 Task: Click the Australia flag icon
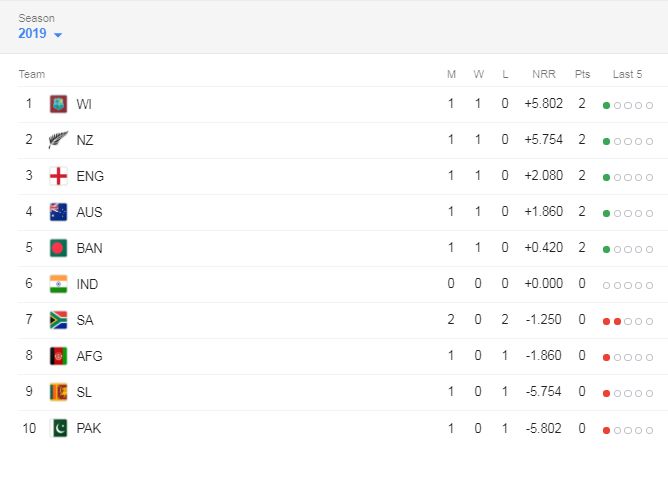point(58,212)
